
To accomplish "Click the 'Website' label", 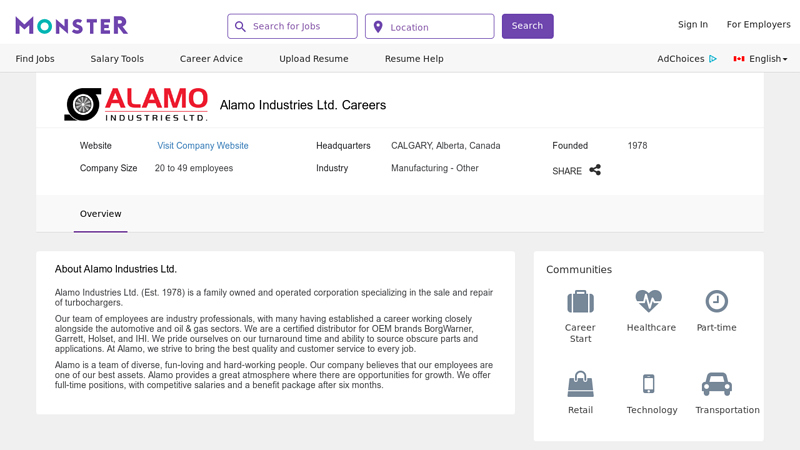I will point(95,145).
